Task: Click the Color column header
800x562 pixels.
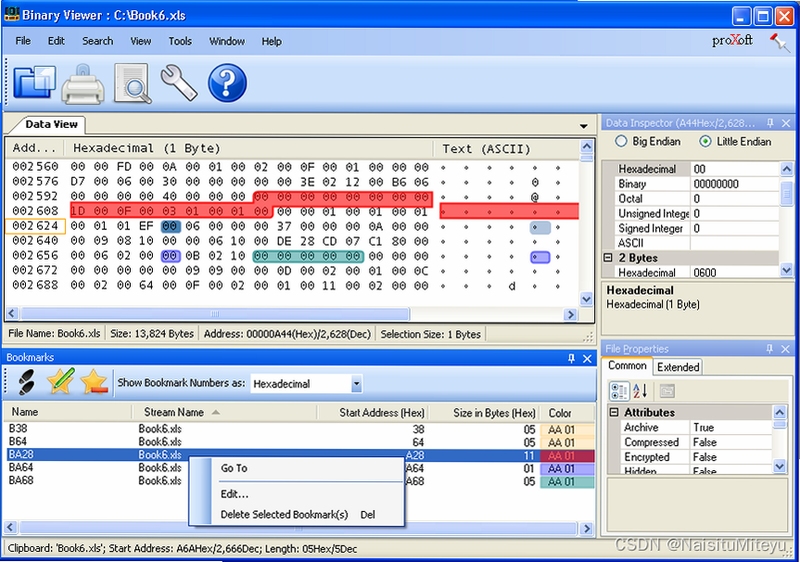Action: (566, 413)
